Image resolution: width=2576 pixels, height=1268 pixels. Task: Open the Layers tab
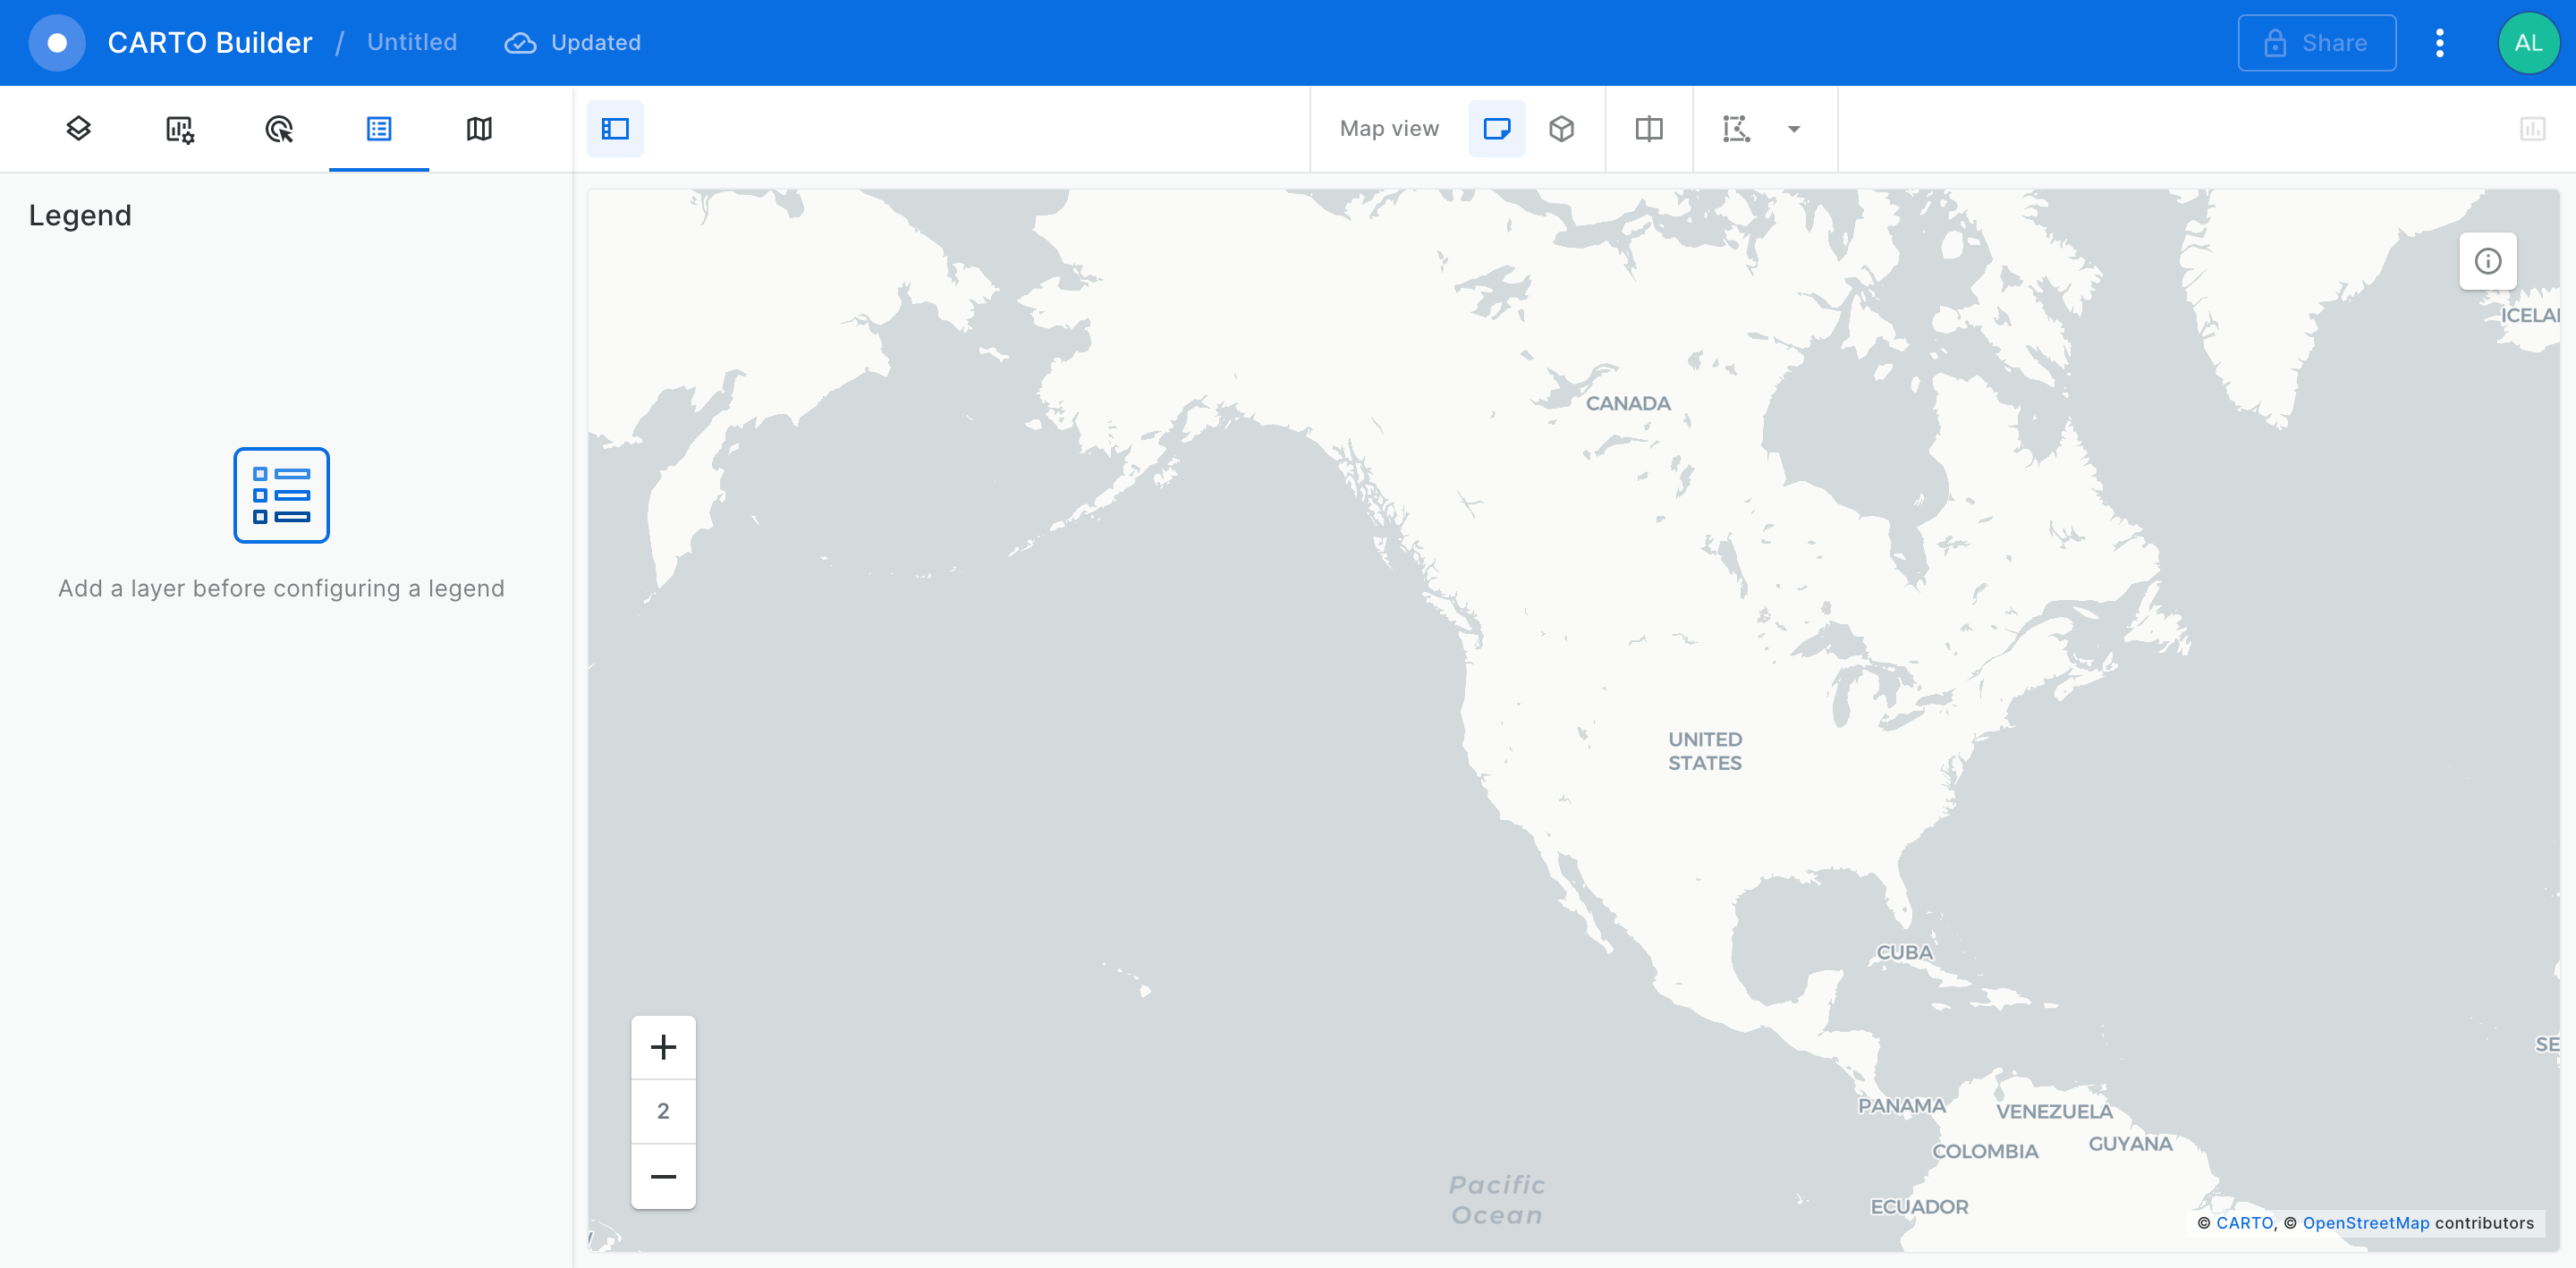click(x=79, y=129)
